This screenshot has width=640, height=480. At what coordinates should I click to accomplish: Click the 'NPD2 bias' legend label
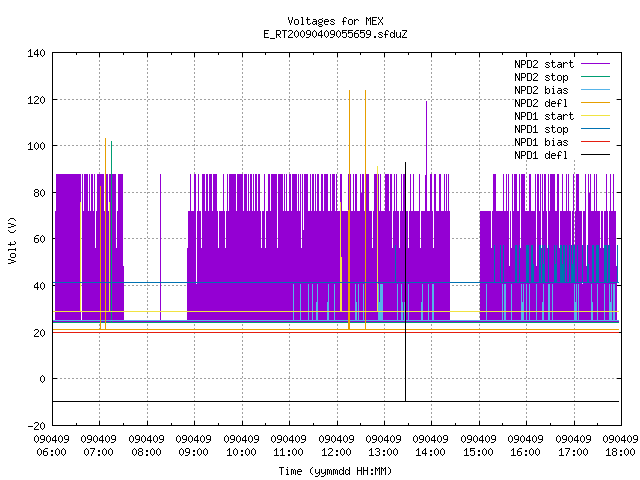pyautogui.click(x=541, y=90)
